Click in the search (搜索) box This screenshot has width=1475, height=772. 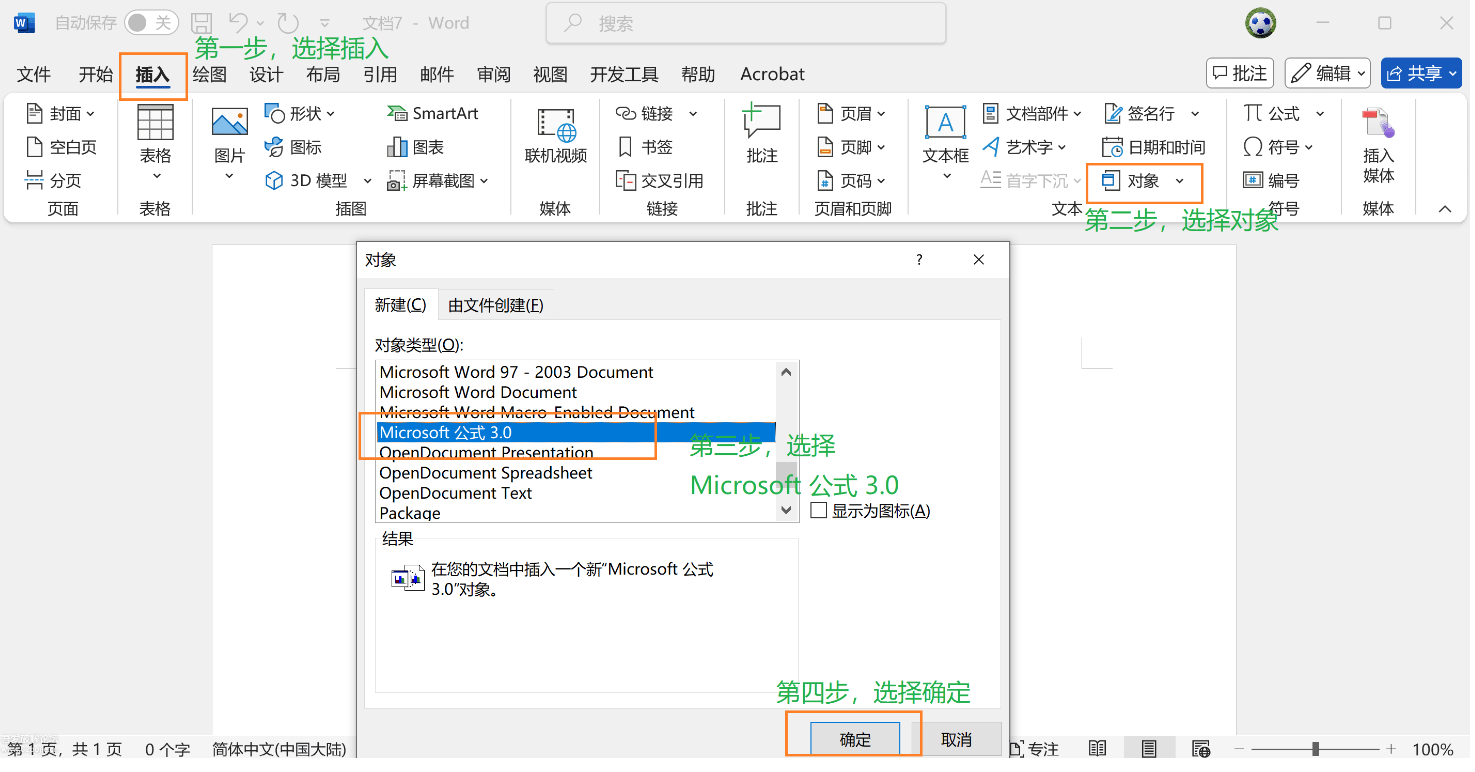pyautogui.click(x=746, y=23)
